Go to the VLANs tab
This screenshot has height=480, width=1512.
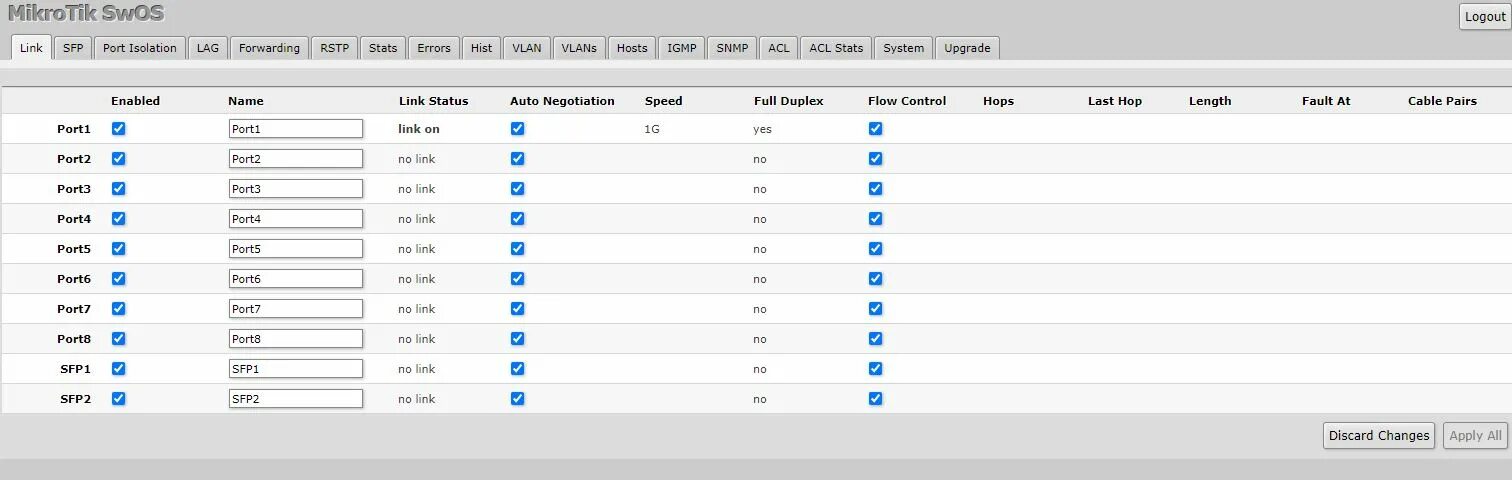coord(579,48)
